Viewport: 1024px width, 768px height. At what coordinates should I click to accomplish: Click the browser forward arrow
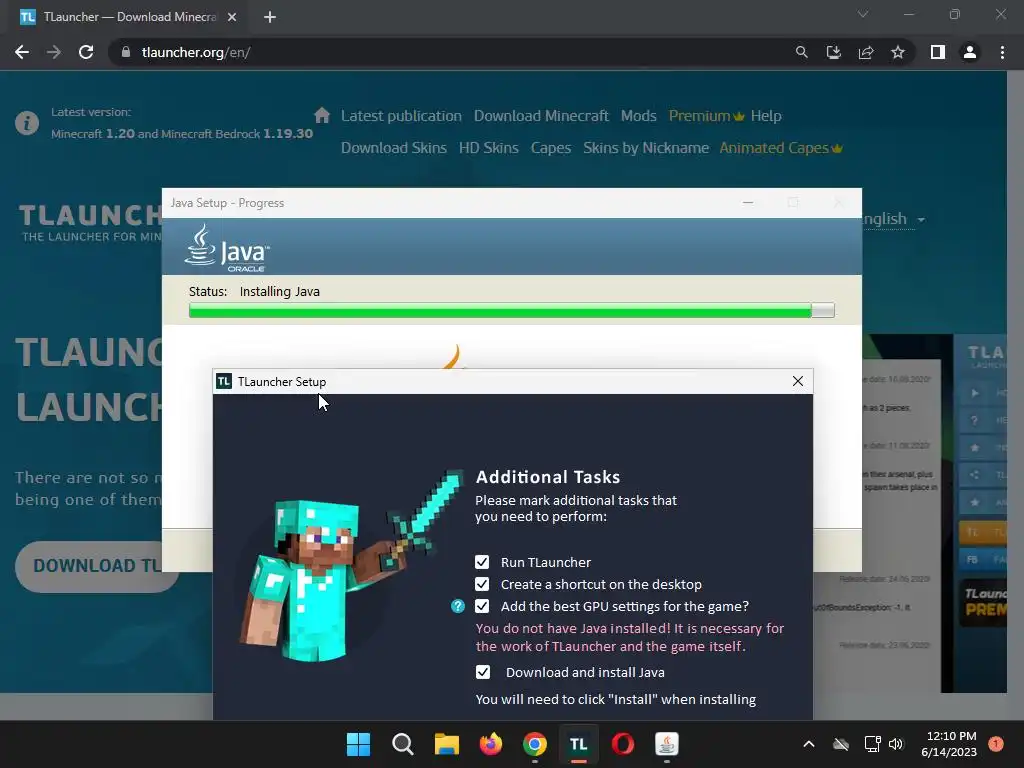pyautogui.click(x=54, y=52)
